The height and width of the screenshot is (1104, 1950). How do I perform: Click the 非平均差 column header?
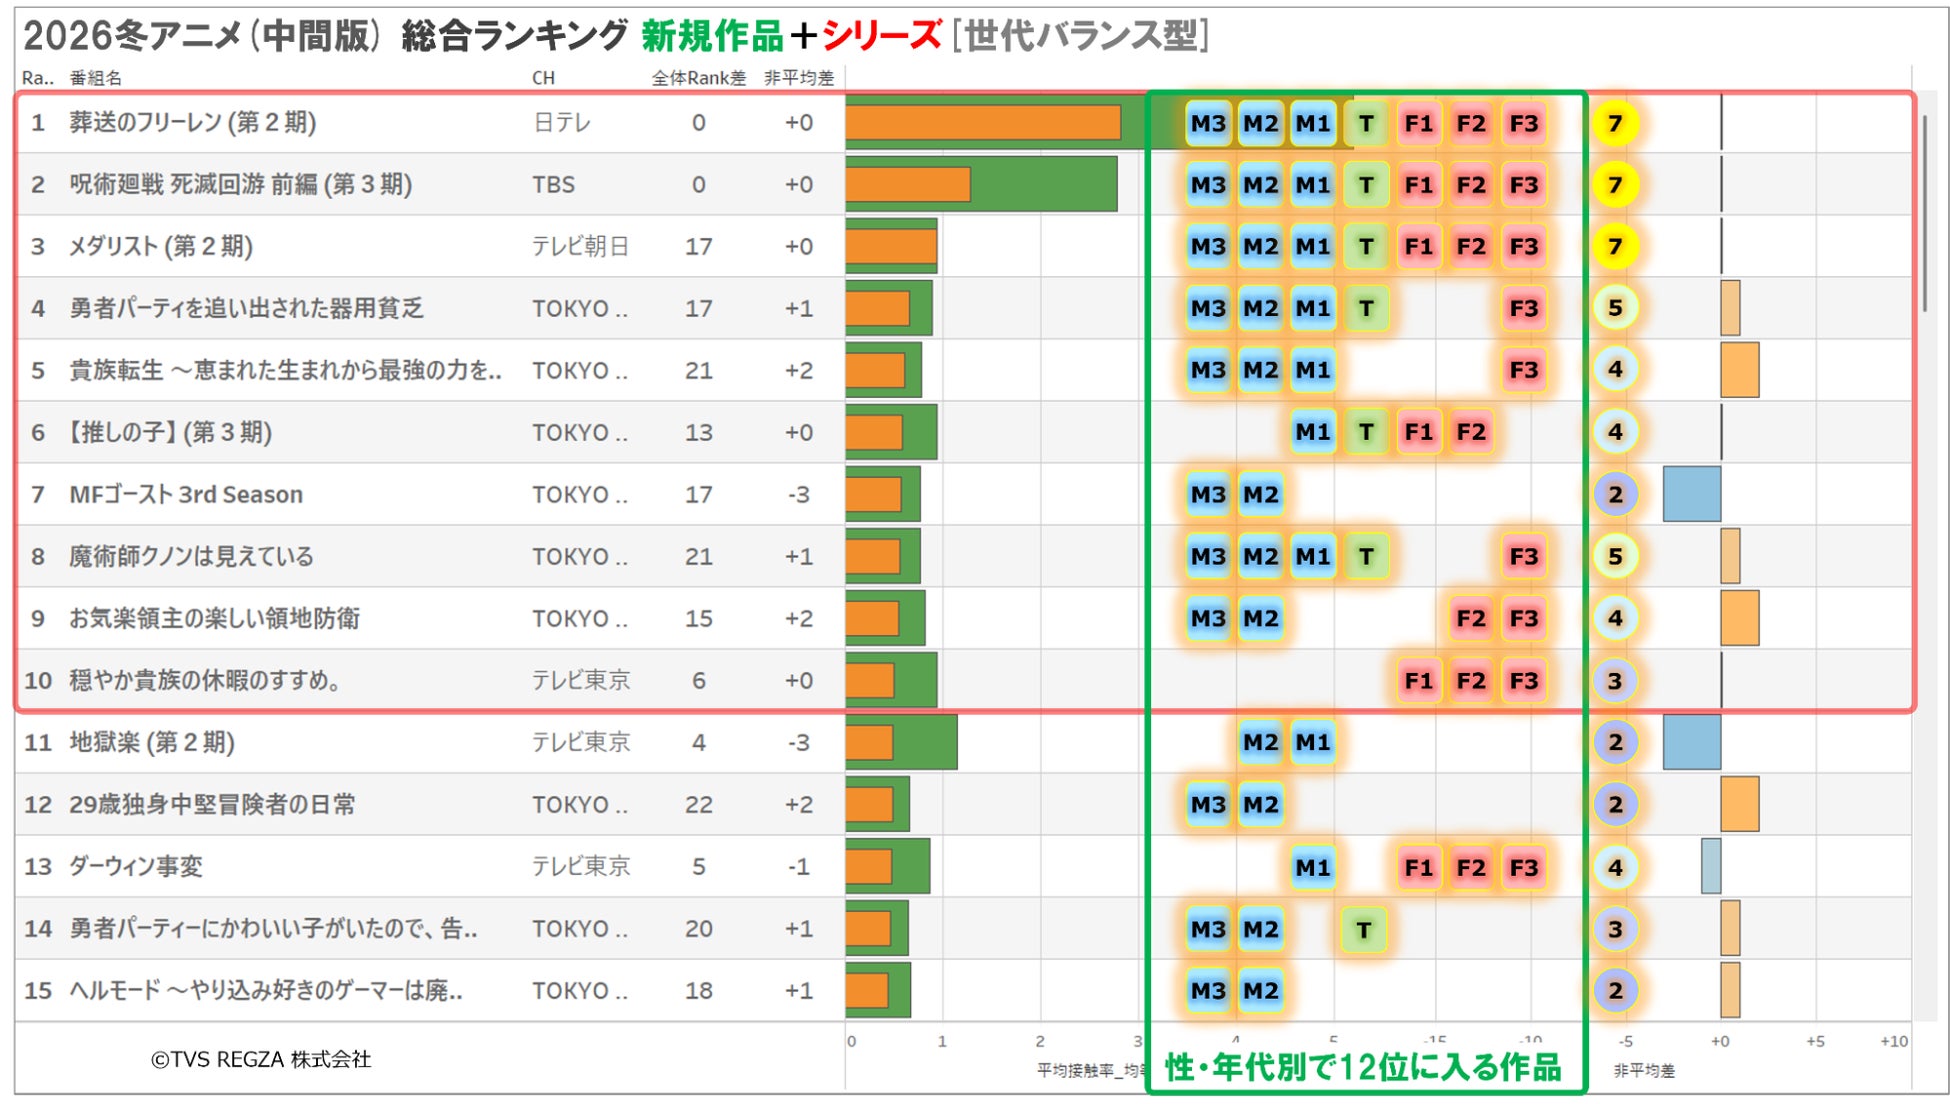pos(798,78)
